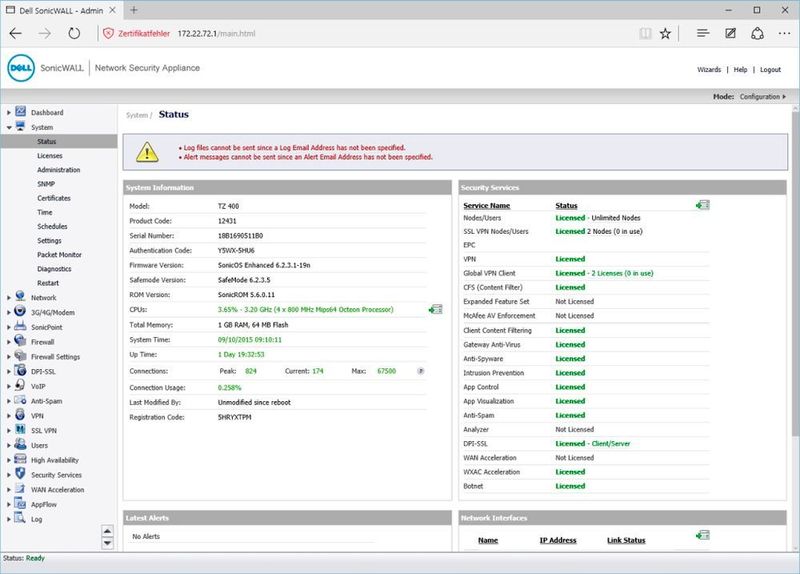This screenshot has width=800, height=574.
Task: Click the SSL VPN icon
Action: click(20, 429)
